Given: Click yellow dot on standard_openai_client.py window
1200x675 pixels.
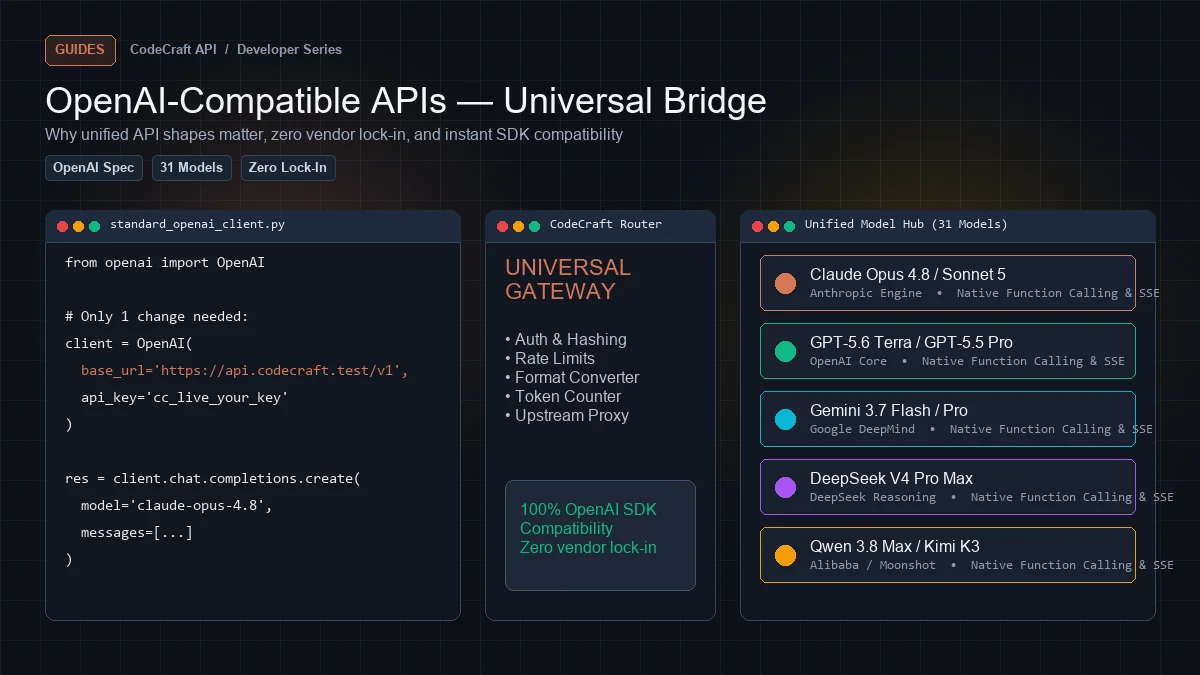Looking at the screenshot, I should click(78, 226).
